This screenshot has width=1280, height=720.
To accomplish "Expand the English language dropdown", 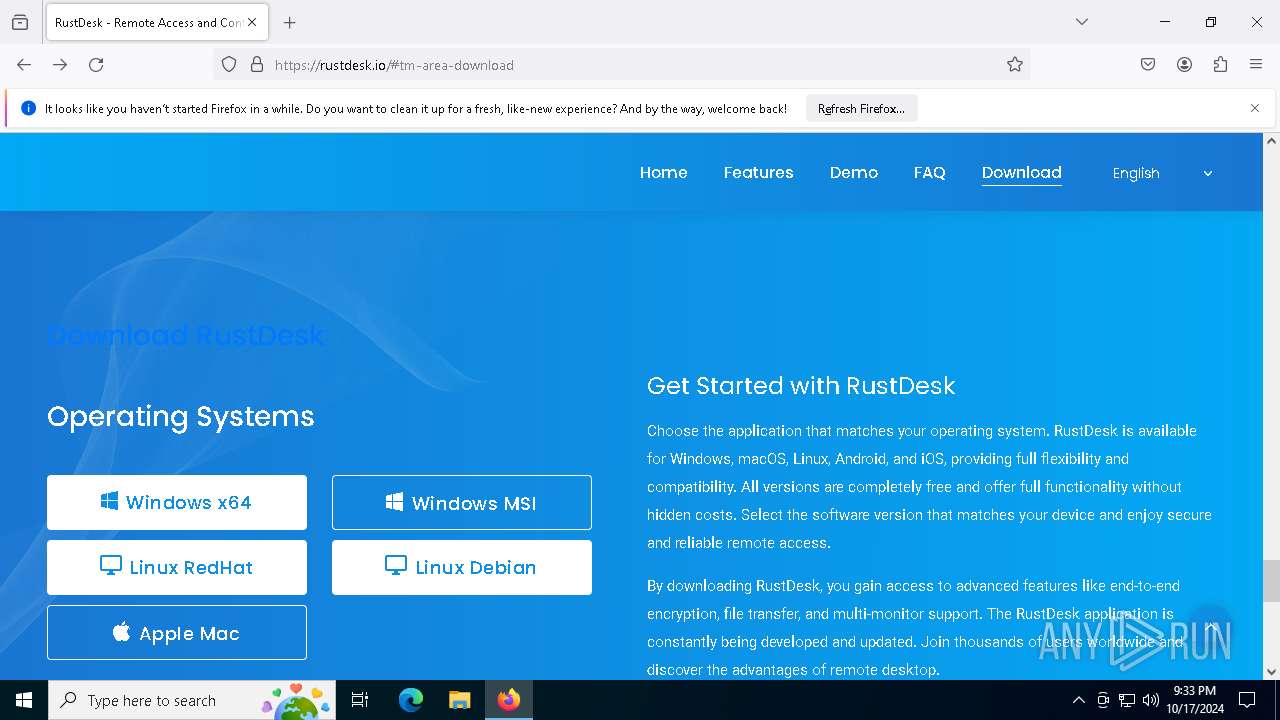I will pos(1162,173).
